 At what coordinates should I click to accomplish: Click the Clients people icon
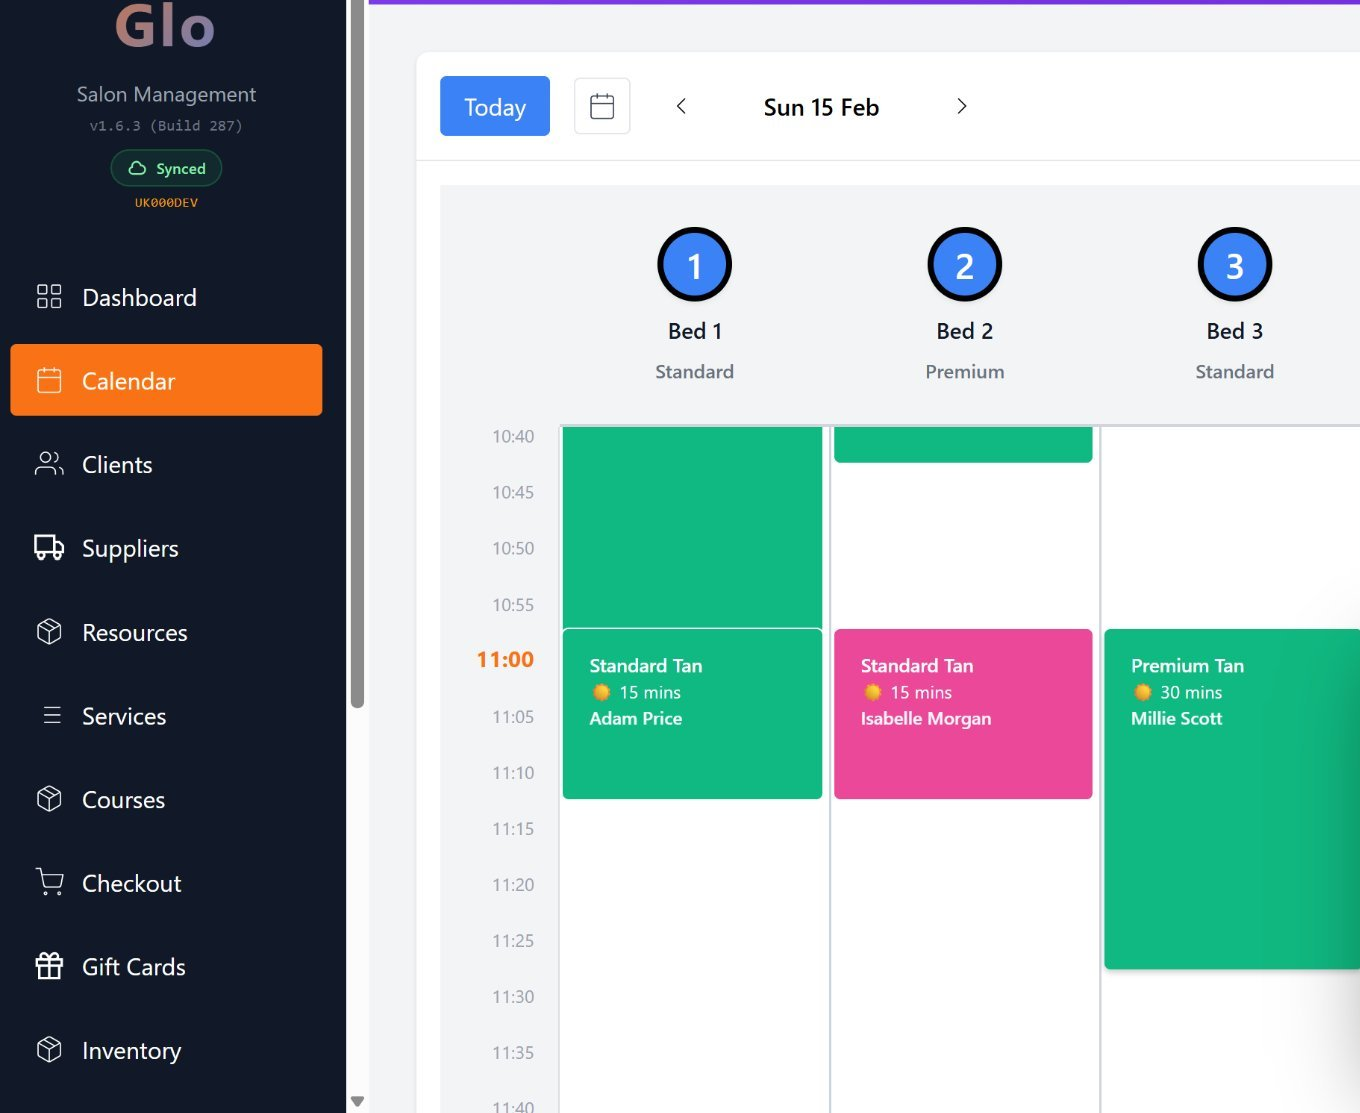[x=48, y=463]
